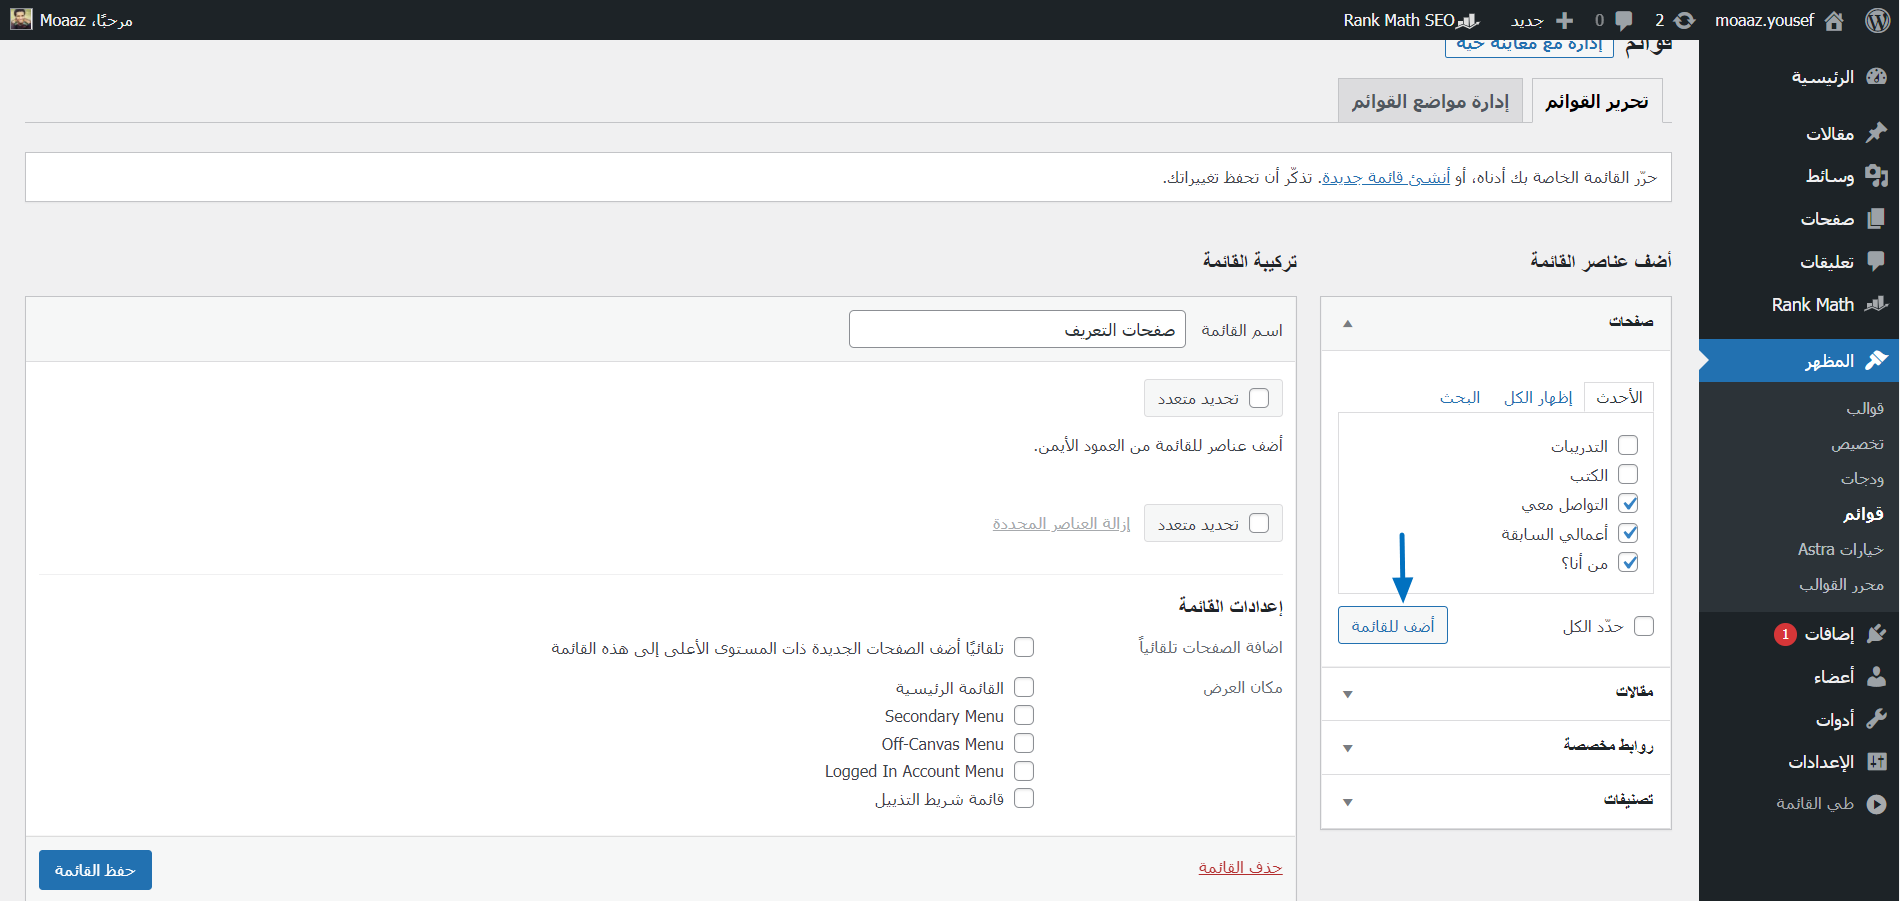Open ودجات widgets submenu item
The image size is (1900, 901).
tap(1862, 478)
